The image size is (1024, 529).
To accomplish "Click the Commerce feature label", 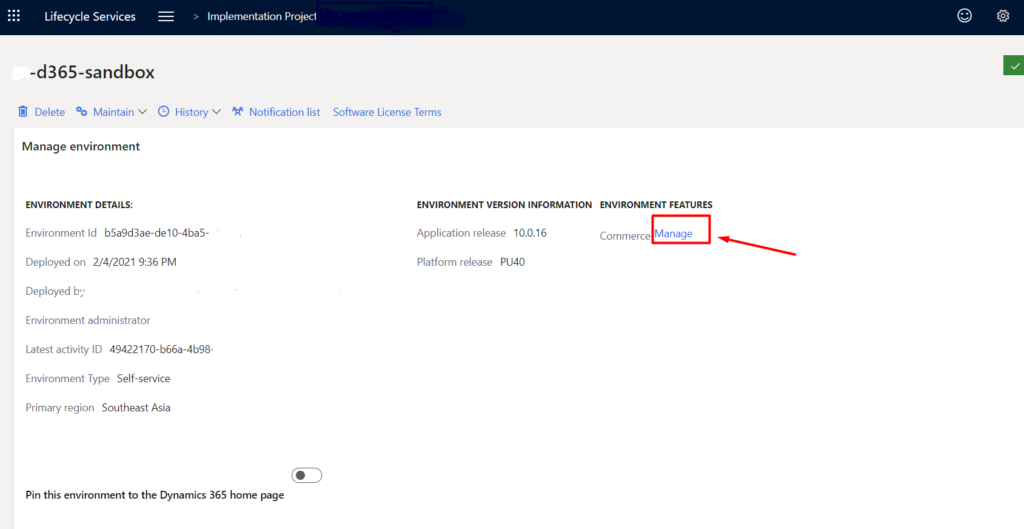I will pyautogui.click(x=625, y=236).
